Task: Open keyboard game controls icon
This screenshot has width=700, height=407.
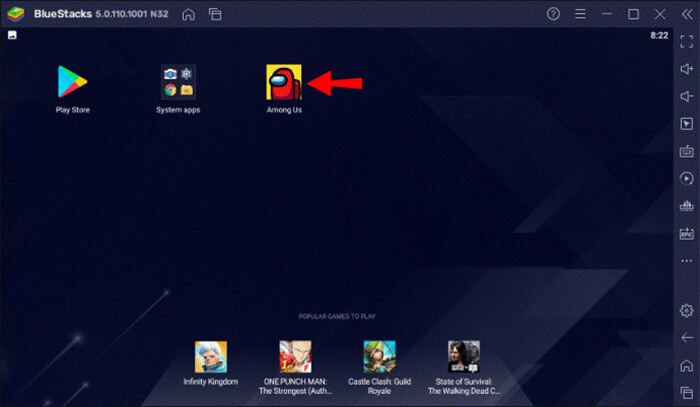Action: 687,151
